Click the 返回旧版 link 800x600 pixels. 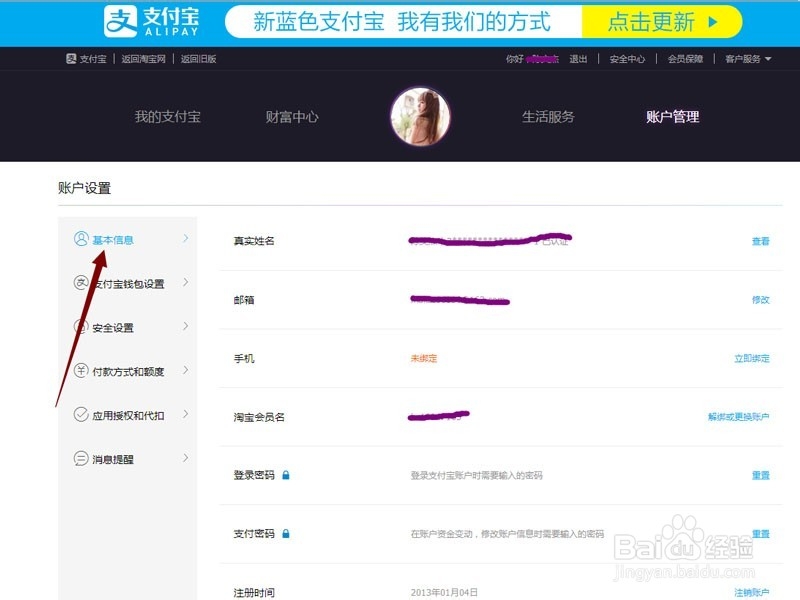(198, 59)
